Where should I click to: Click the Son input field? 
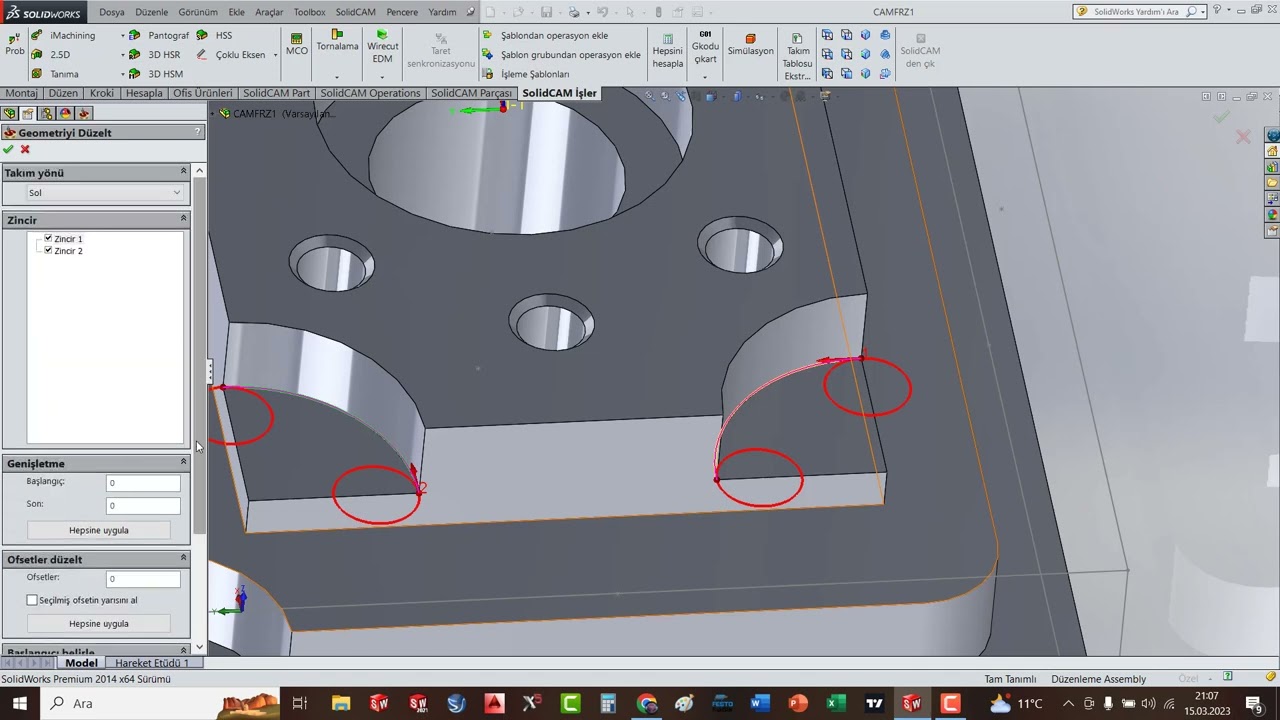(x=143, y=505)
